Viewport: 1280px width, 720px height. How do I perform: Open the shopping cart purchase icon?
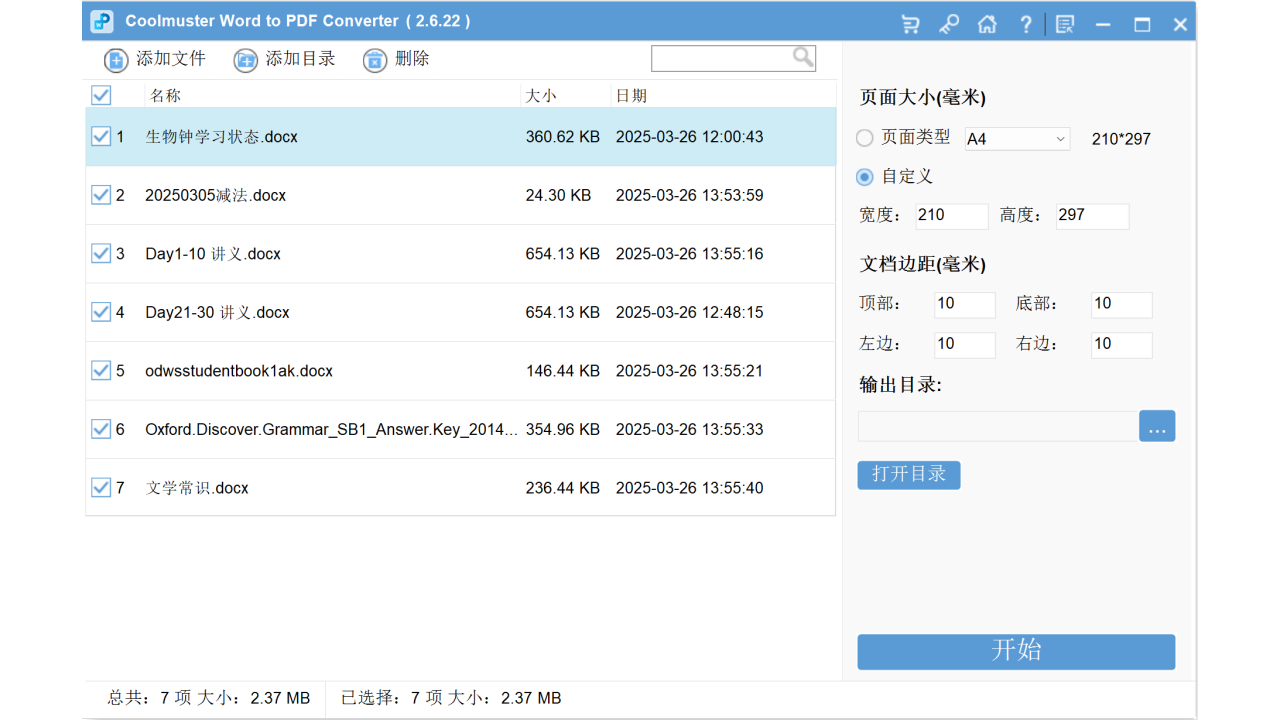909,23
